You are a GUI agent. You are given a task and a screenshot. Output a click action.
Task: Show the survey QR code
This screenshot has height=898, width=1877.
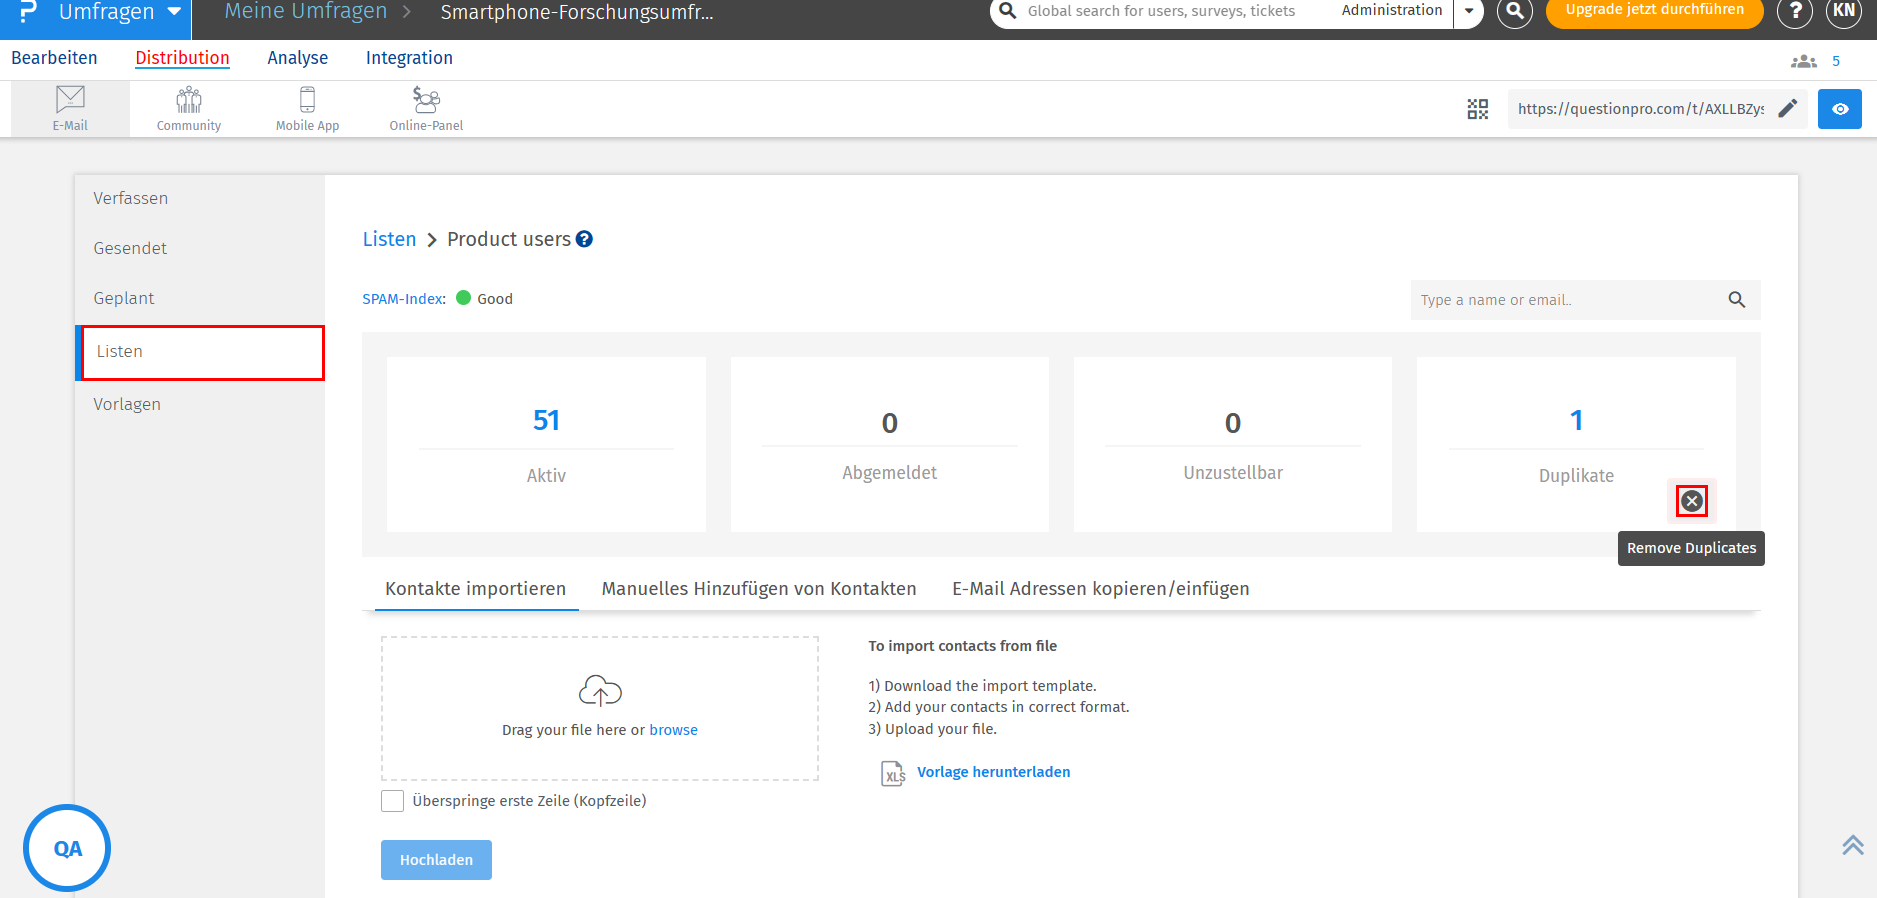pos(1478,109)
